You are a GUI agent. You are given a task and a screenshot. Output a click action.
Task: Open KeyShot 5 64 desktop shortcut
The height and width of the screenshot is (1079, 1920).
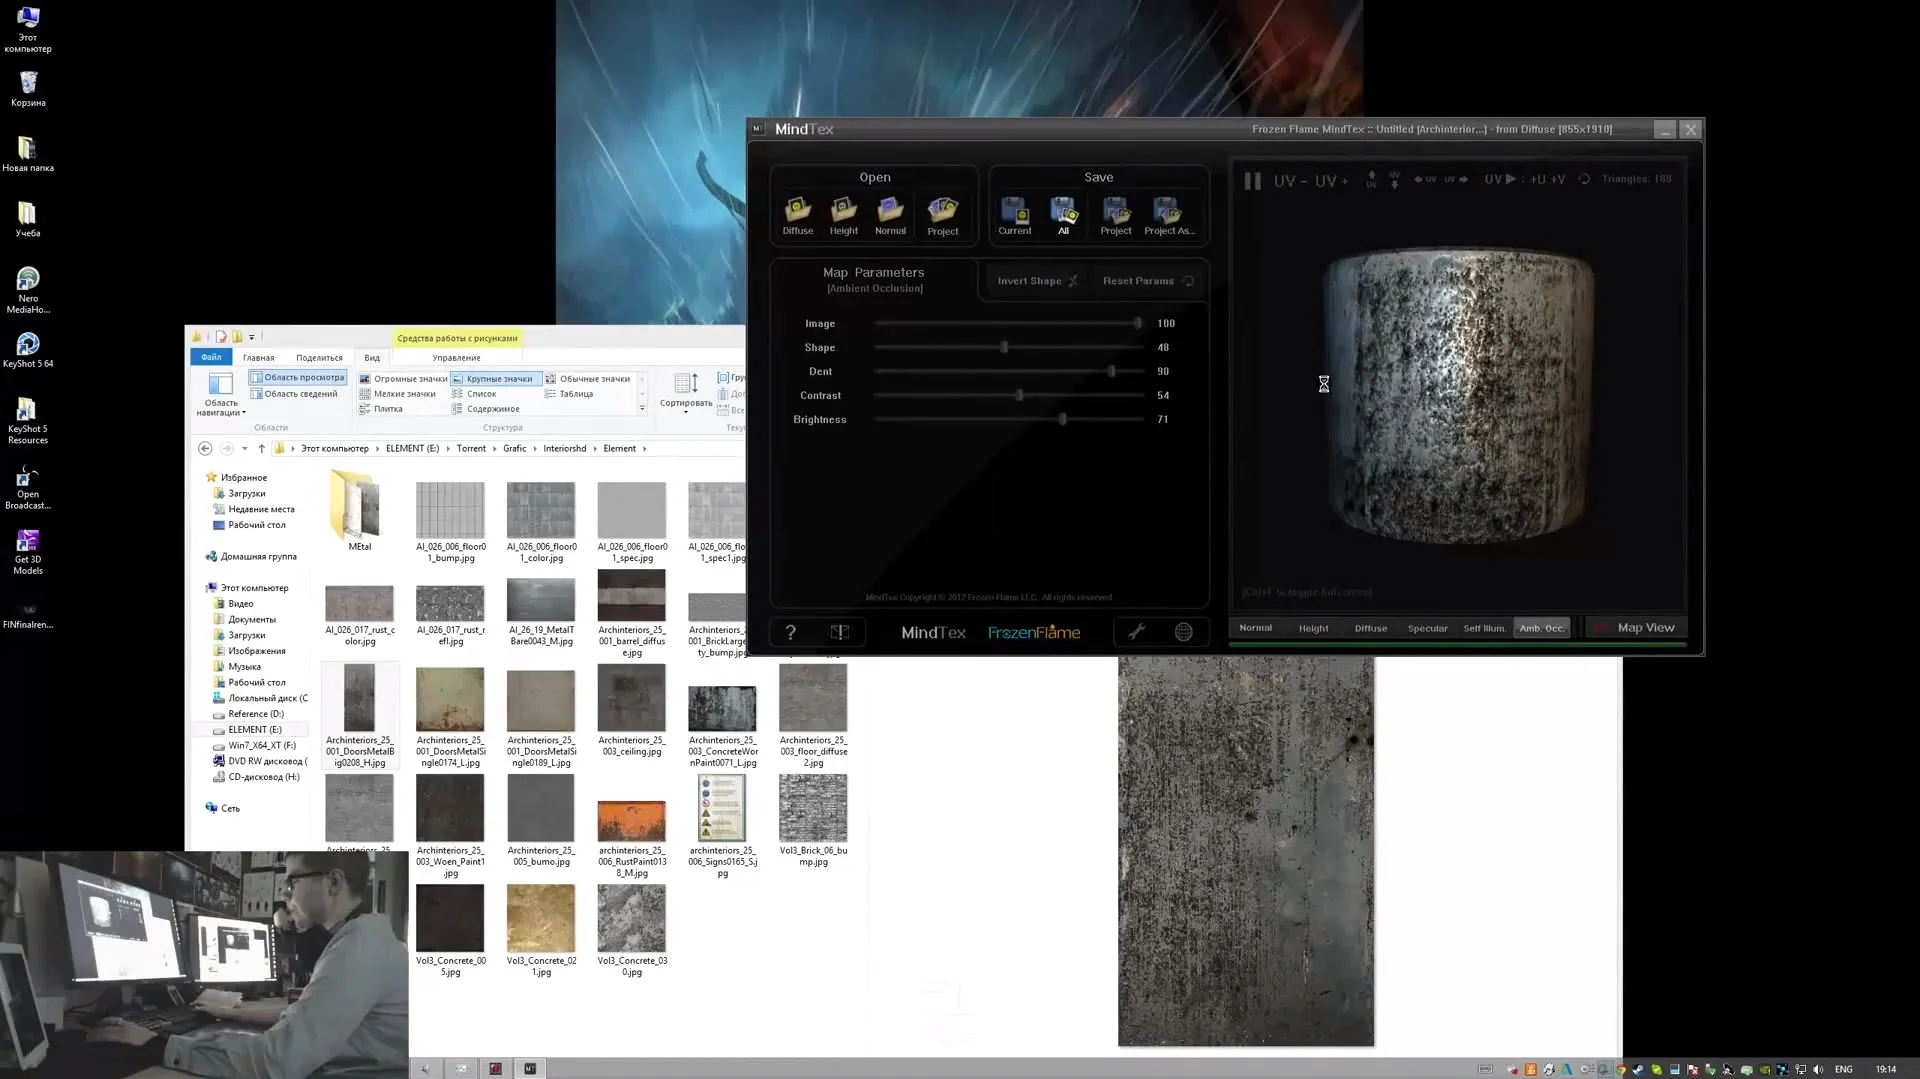click(28, 350)
